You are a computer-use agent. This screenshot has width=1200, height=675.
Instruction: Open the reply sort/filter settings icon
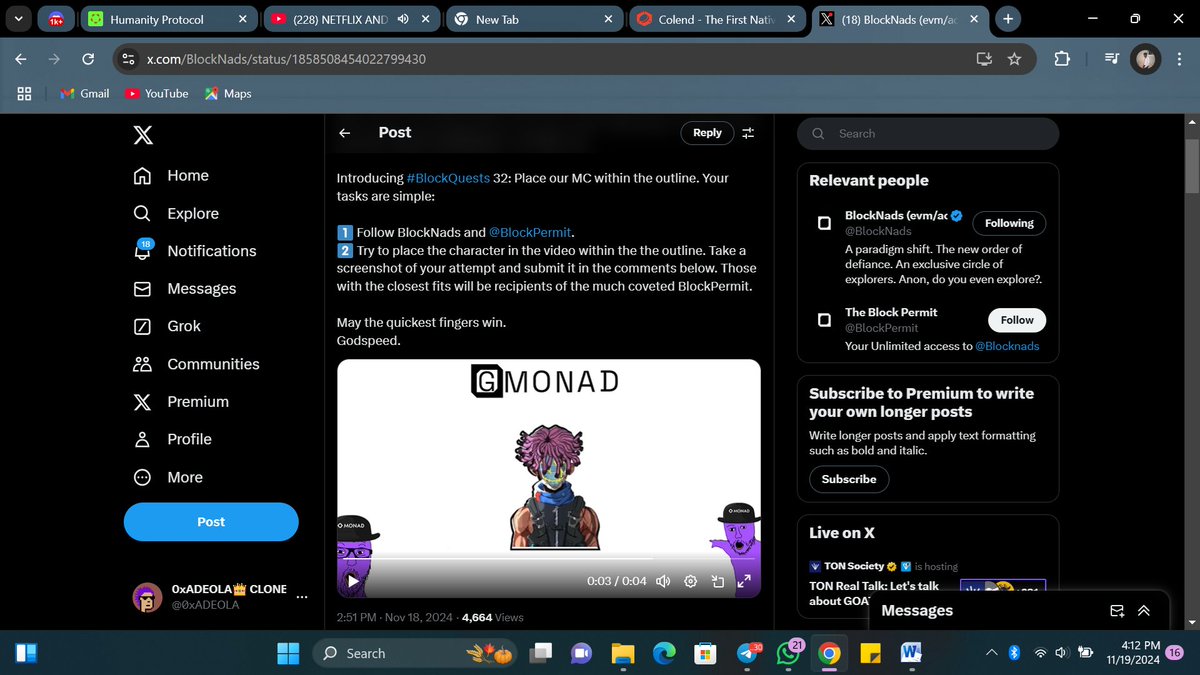(748, 133)
